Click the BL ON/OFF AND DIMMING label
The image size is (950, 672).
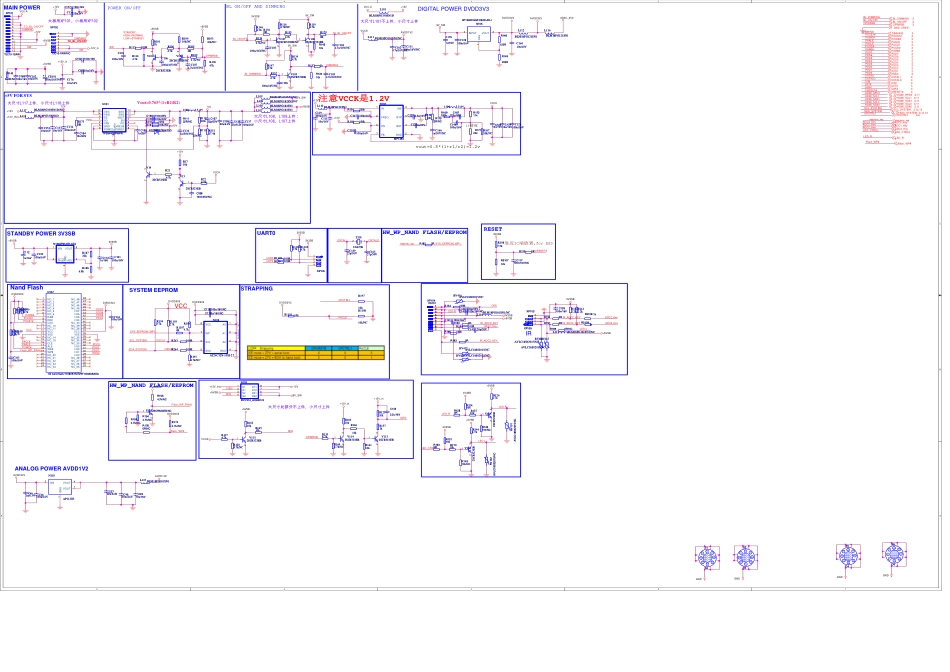[256, 6]
